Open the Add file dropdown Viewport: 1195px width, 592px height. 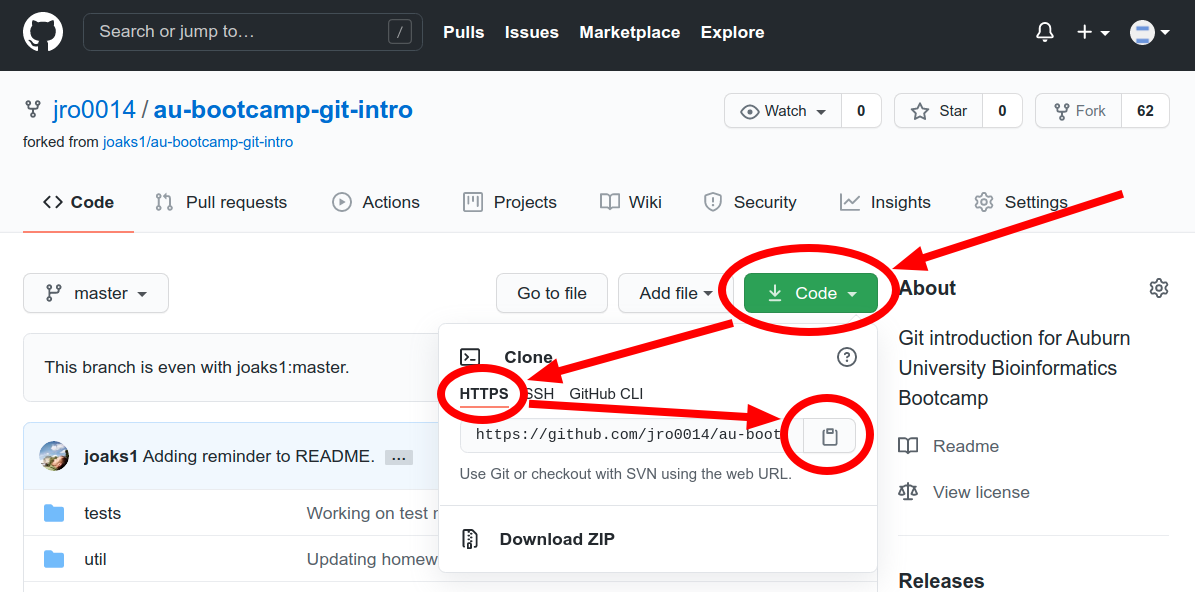pos(676,293)
